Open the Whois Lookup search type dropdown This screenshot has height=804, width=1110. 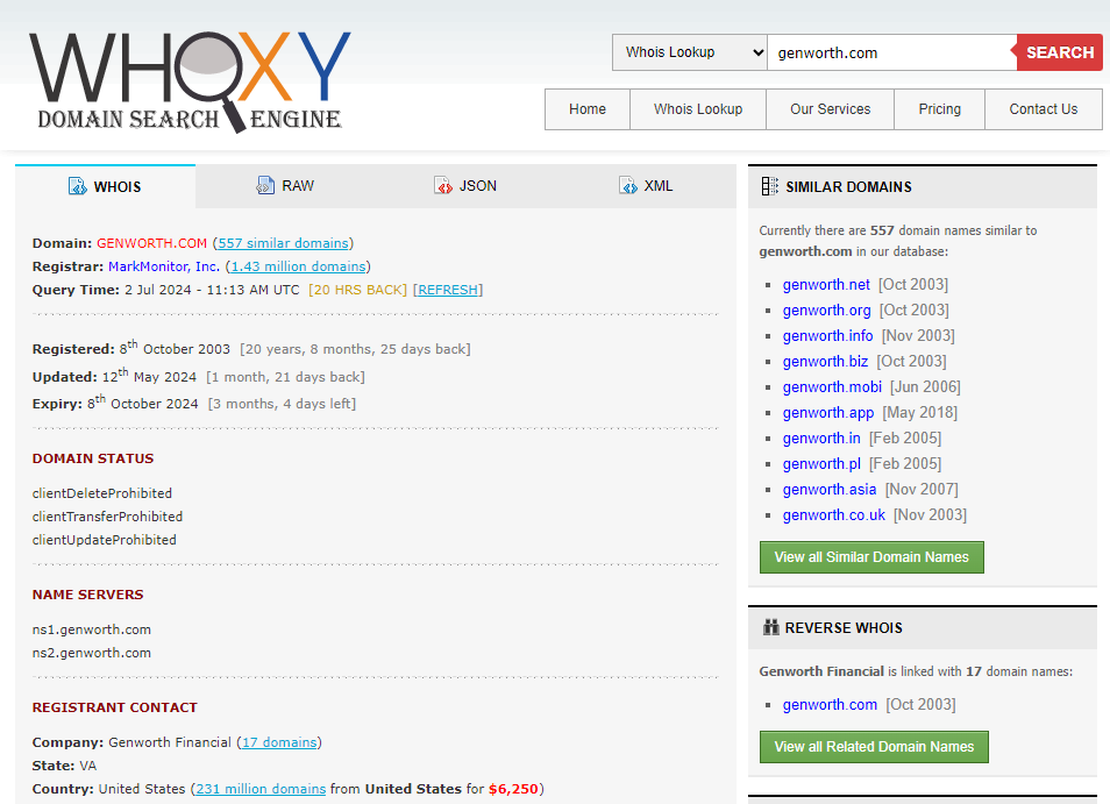(689, 52)
